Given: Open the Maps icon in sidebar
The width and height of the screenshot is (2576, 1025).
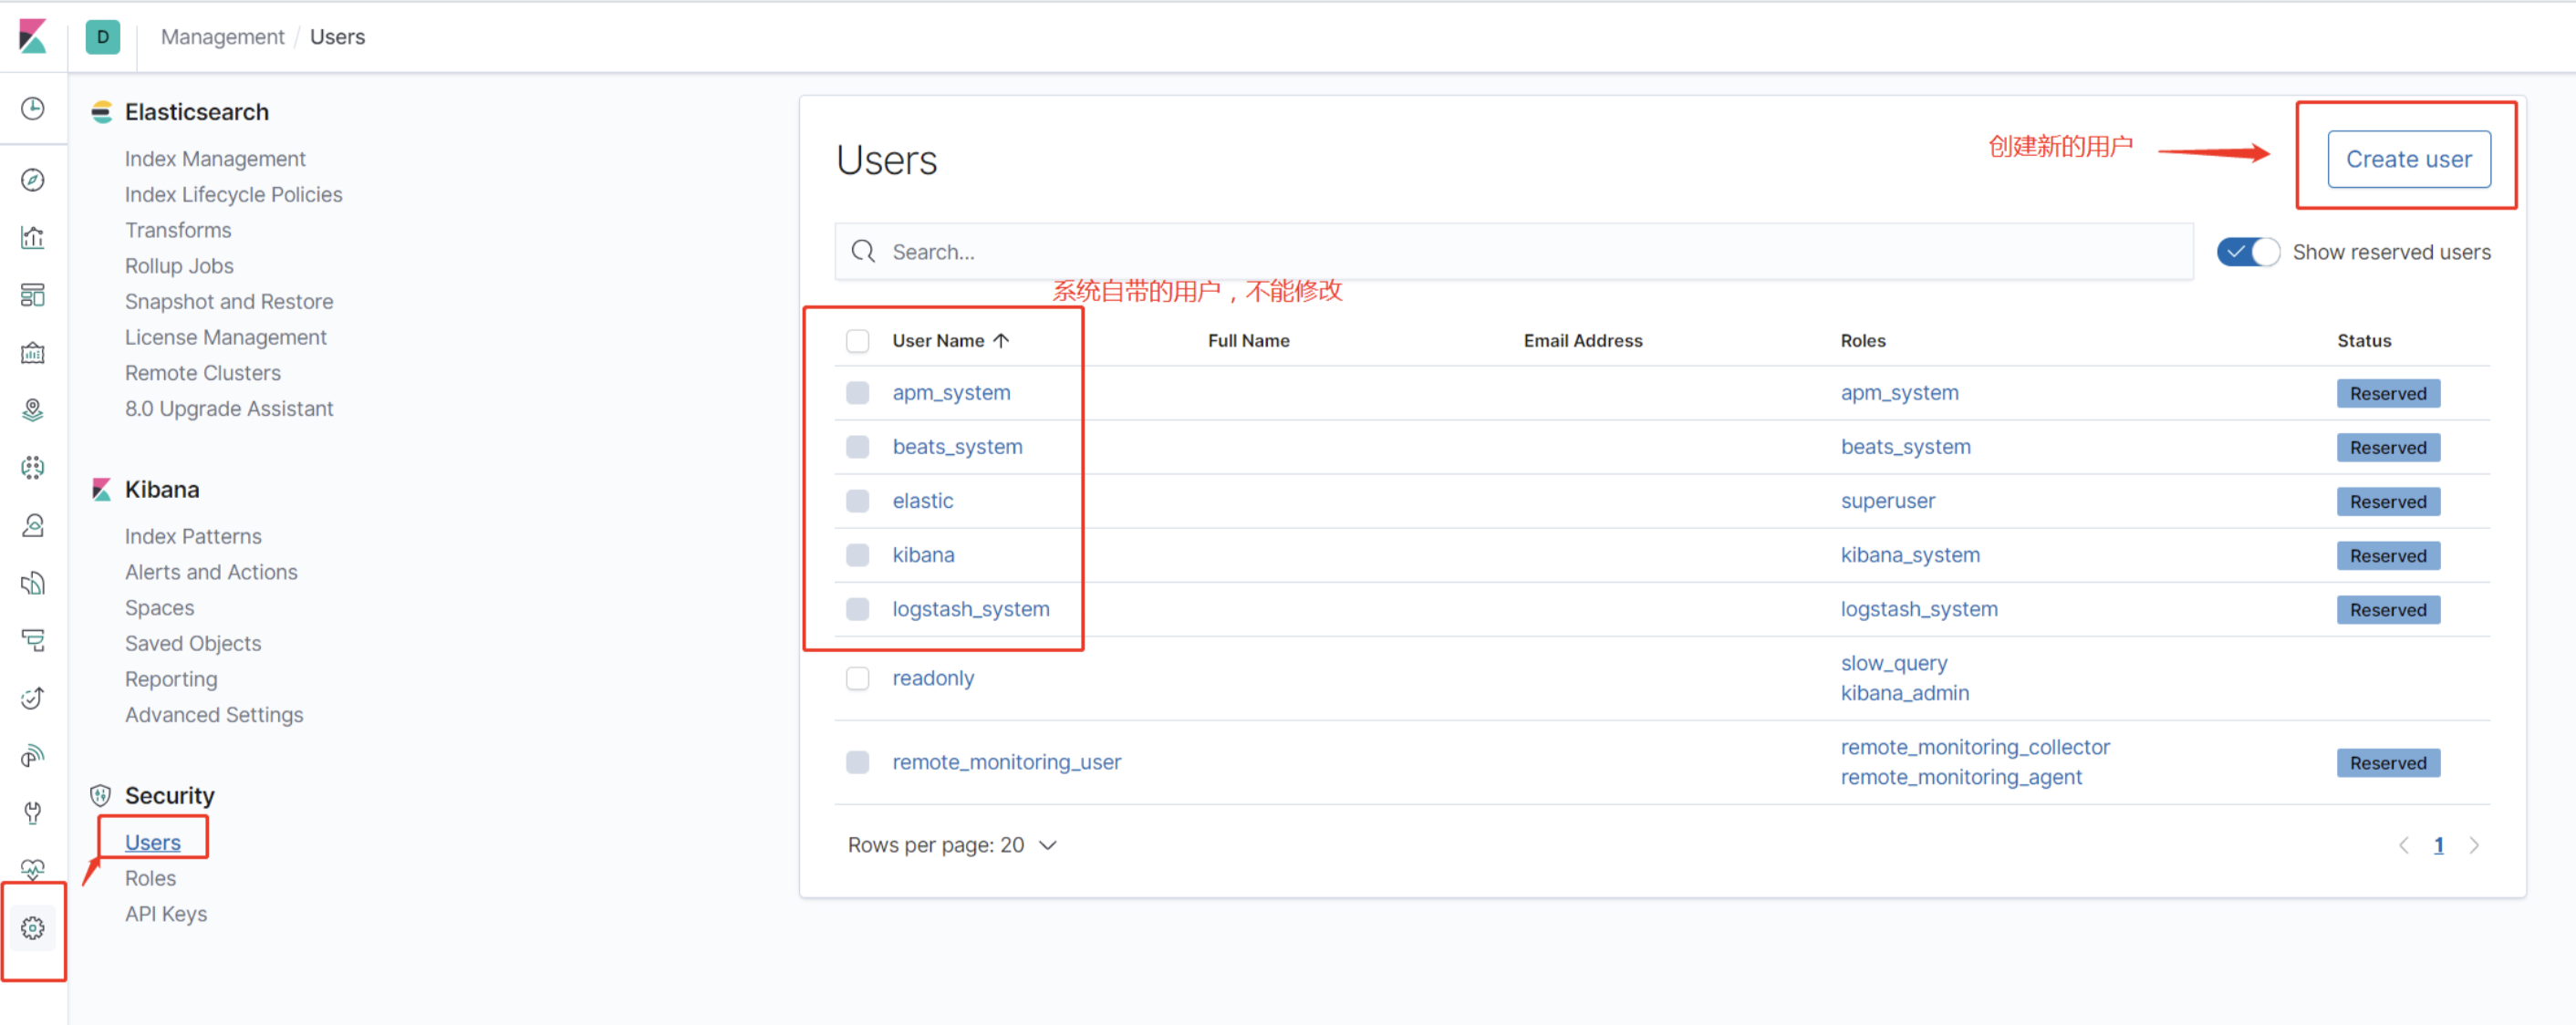Looking at the screenshot, I should [32, 410].
